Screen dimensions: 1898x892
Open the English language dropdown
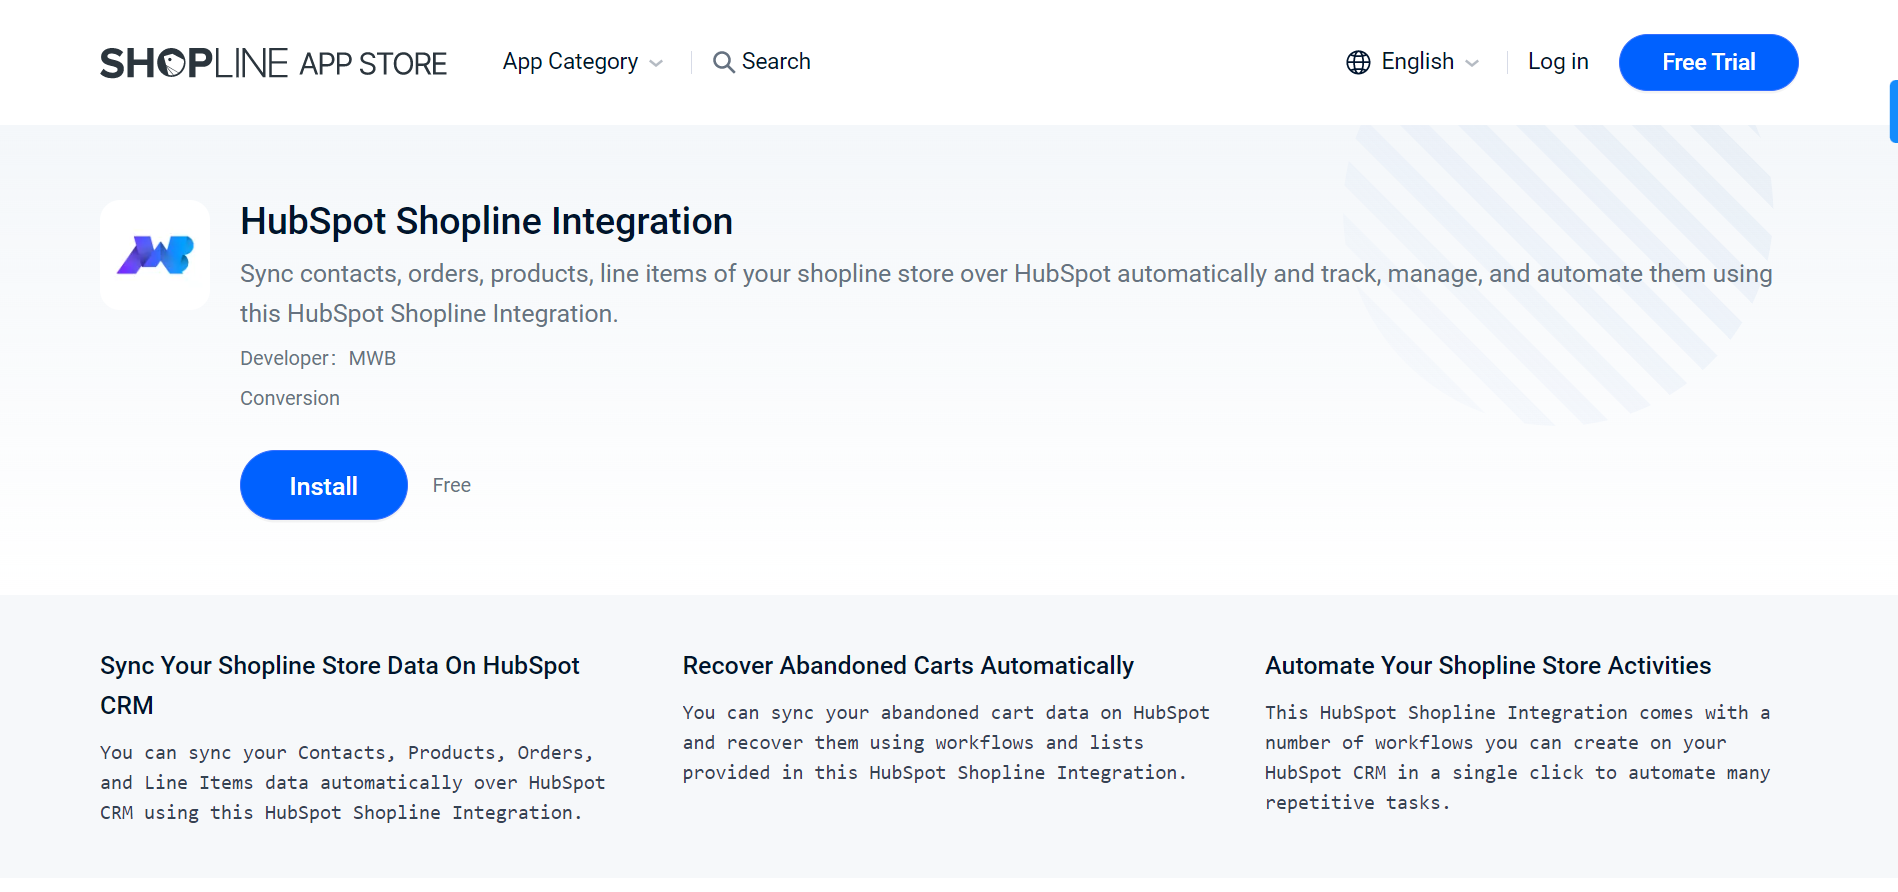(x=1412, y=62)
